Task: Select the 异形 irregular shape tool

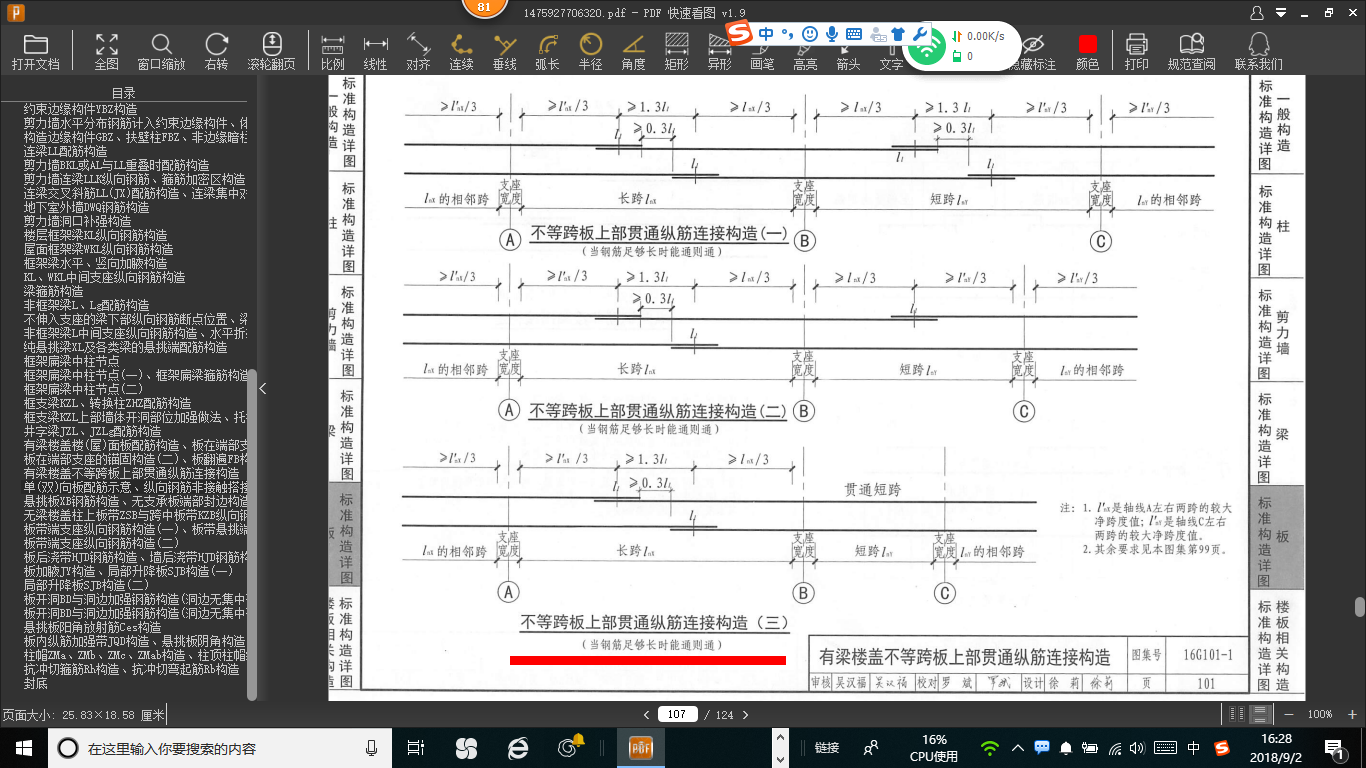Action: pyautogui.click(x=719, y=52)
